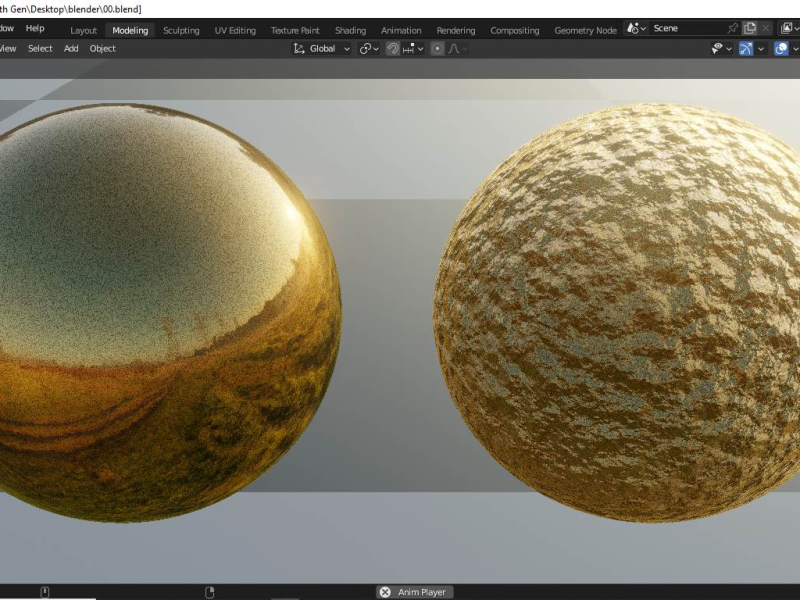The image size is (800, 600).
Task: Click the object visibility eye icon
Action: [717, 48]
